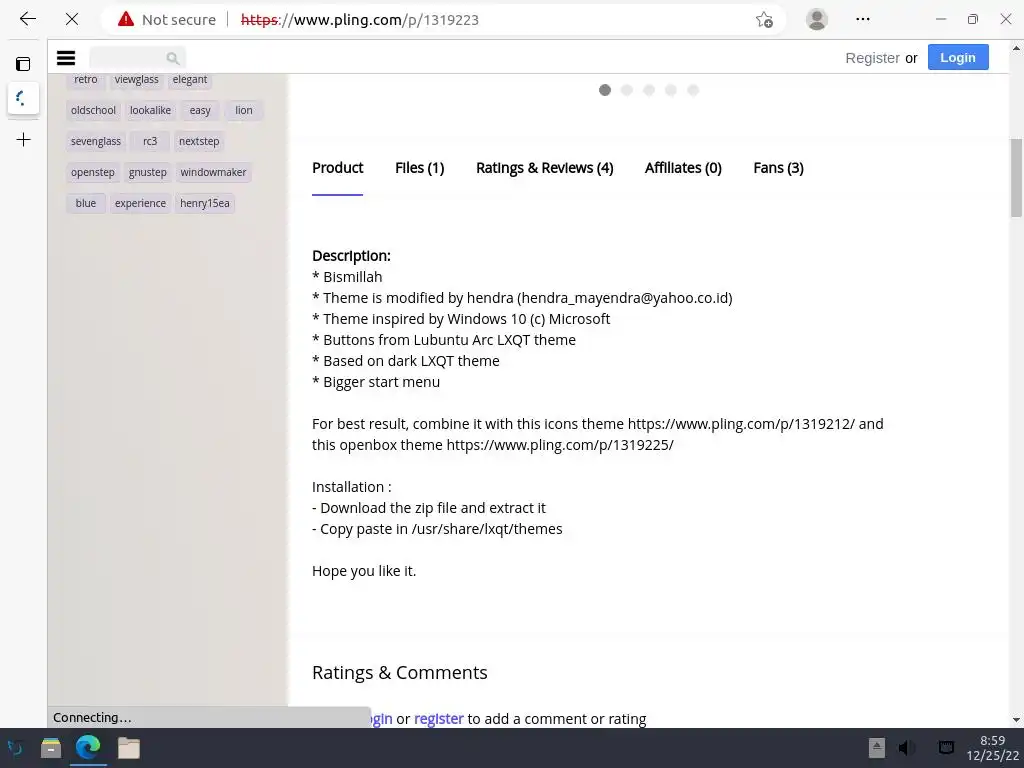Open the LXQt start menu in taskbar

[x=15, y=748]
